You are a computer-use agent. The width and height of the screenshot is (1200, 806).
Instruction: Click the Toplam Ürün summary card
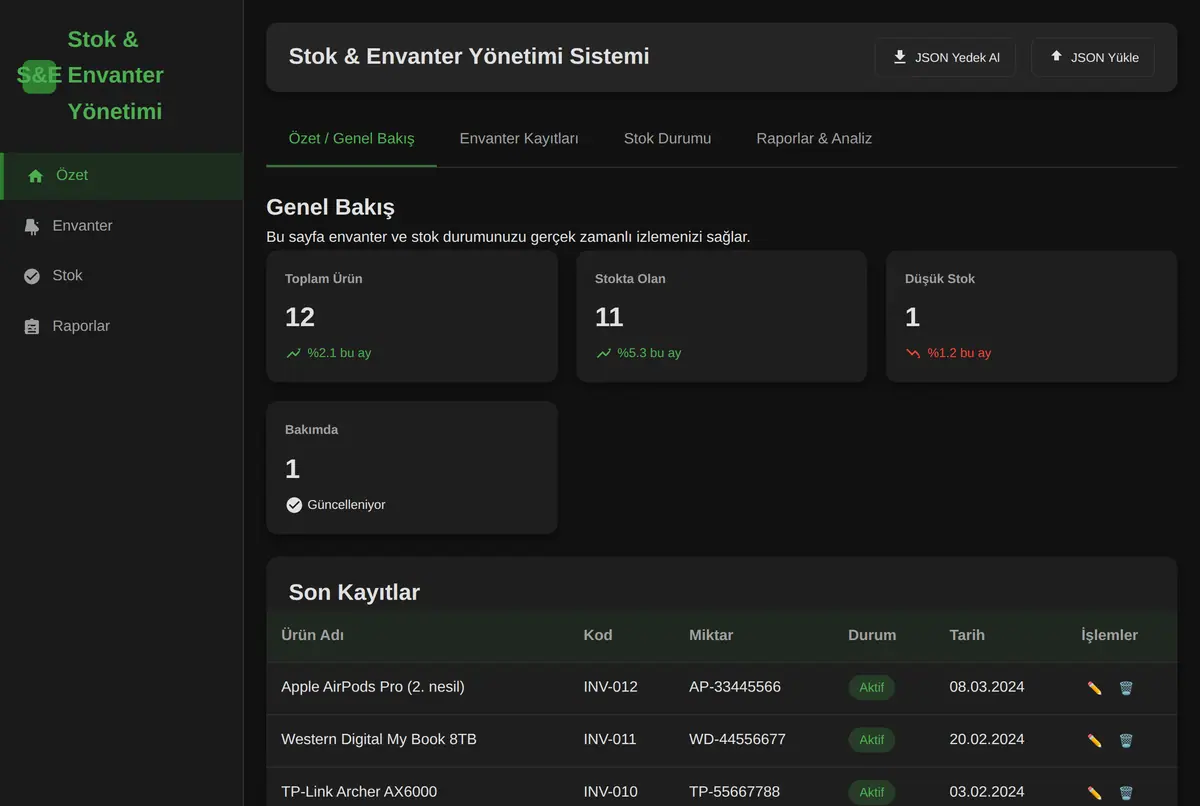pyautogui.click(x=412, y=316)
